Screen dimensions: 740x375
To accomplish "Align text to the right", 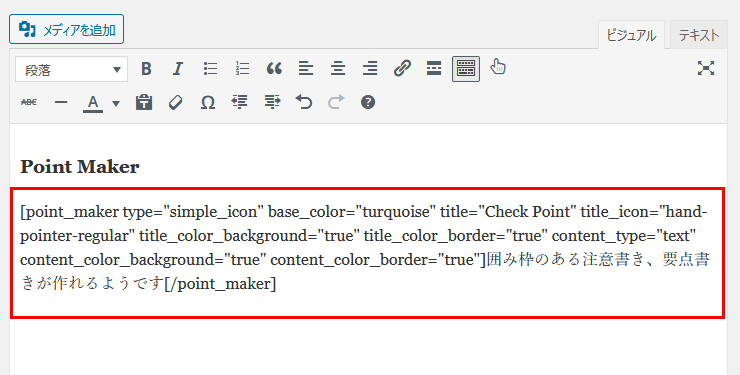I will [370, 69].
